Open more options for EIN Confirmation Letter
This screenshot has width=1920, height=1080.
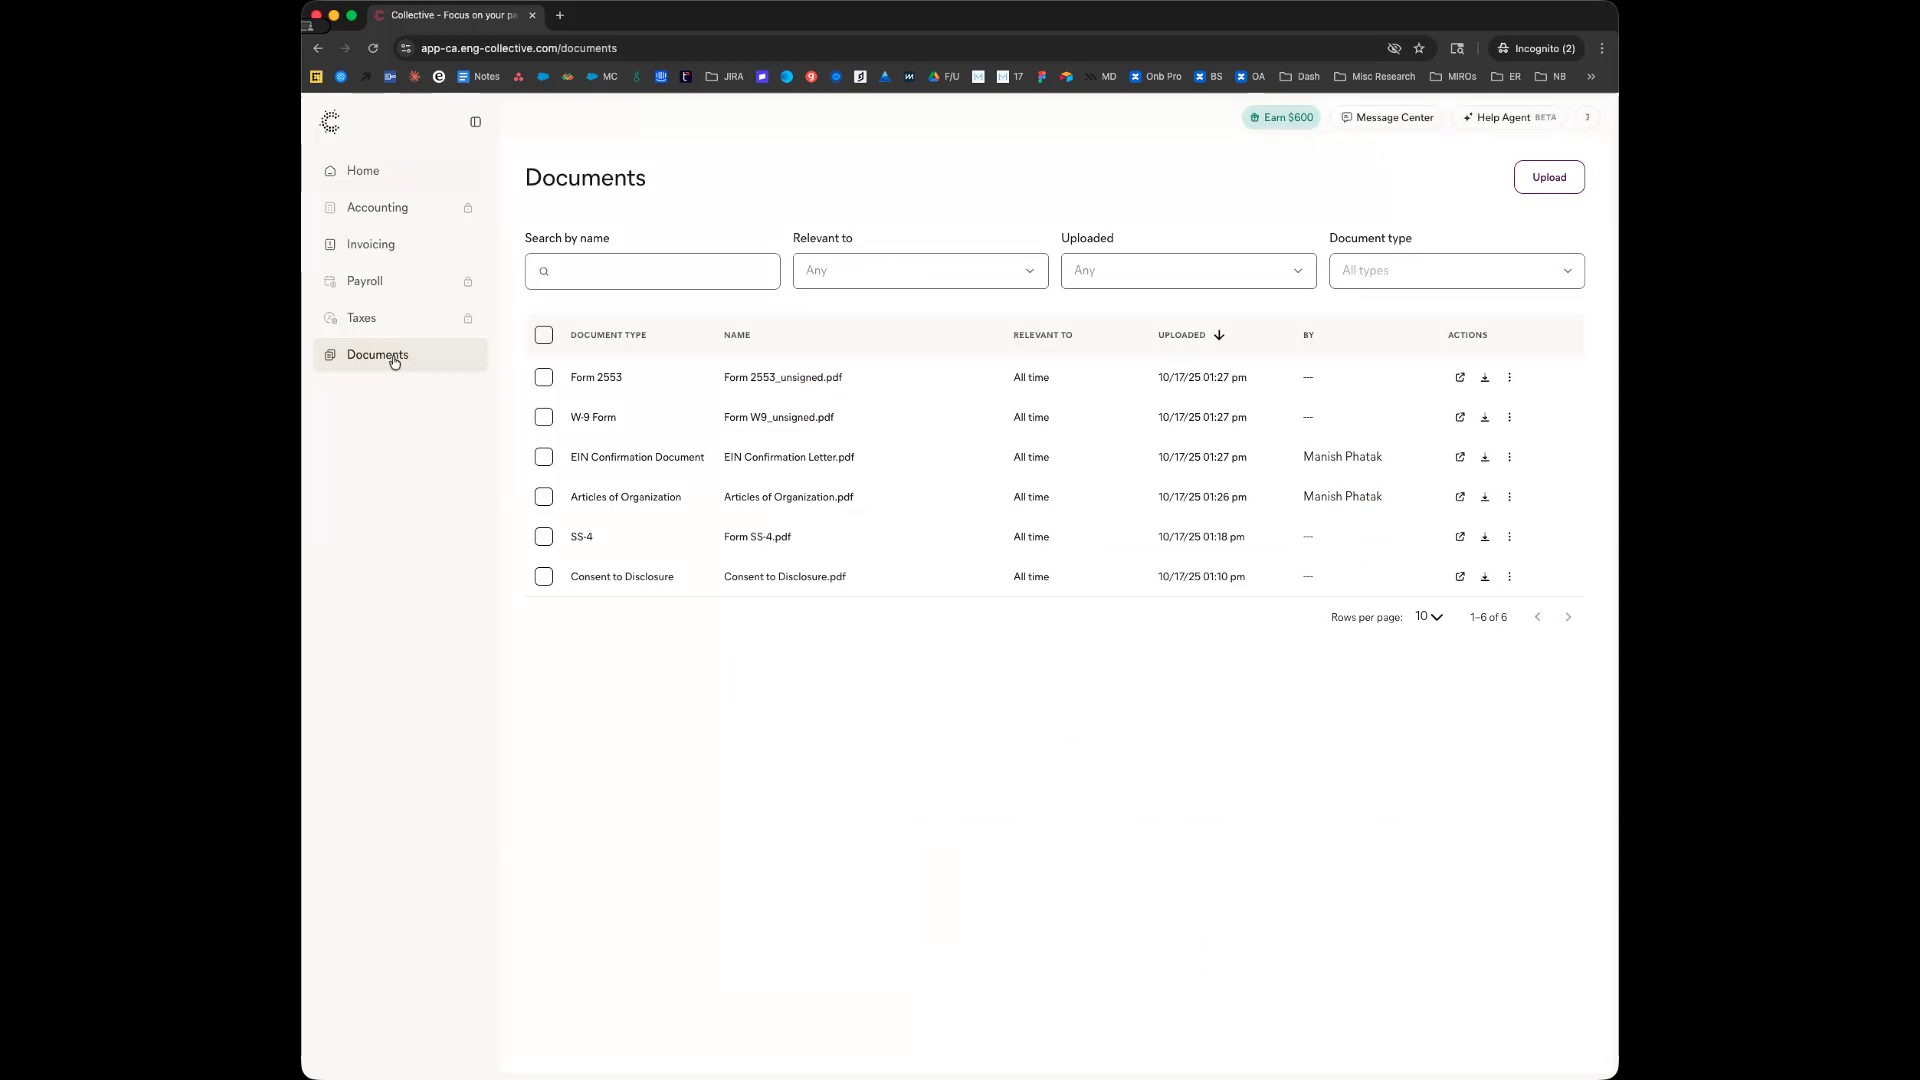tap(1509, 457)
